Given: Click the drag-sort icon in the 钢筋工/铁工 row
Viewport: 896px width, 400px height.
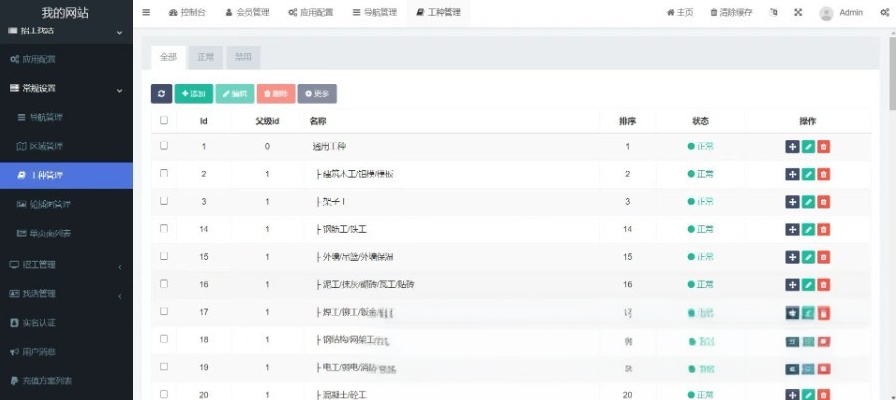Looking at the screenshot, I should (x=792, y=229).
